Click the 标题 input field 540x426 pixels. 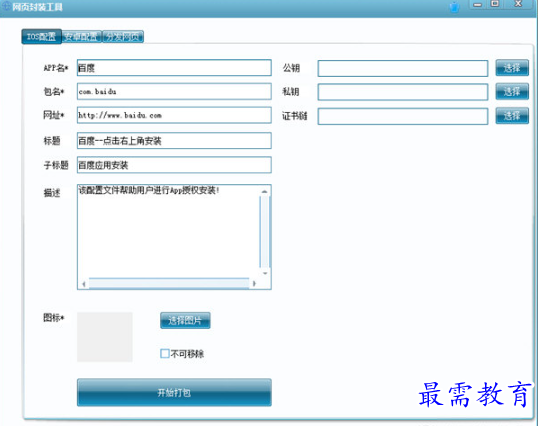click(174, 141)
